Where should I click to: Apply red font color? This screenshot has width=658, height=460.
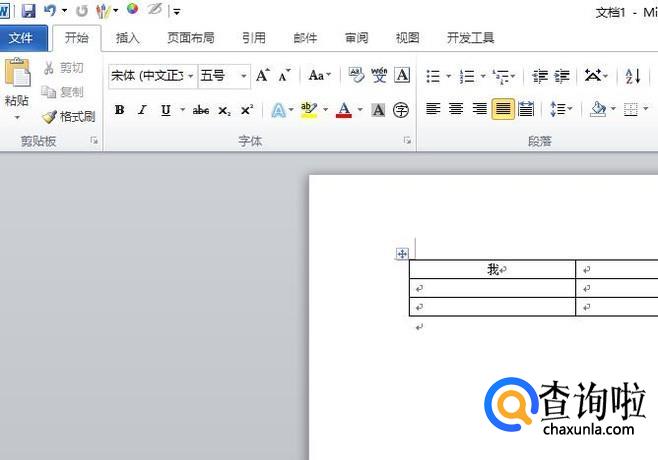pos(344,110)
